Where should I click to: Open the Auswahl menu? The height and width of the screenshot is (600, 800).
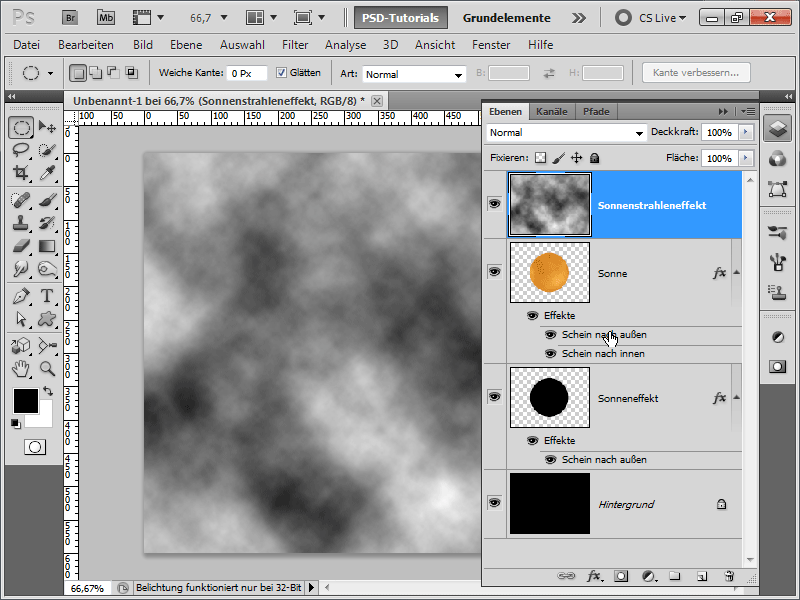tap(242, 45)
